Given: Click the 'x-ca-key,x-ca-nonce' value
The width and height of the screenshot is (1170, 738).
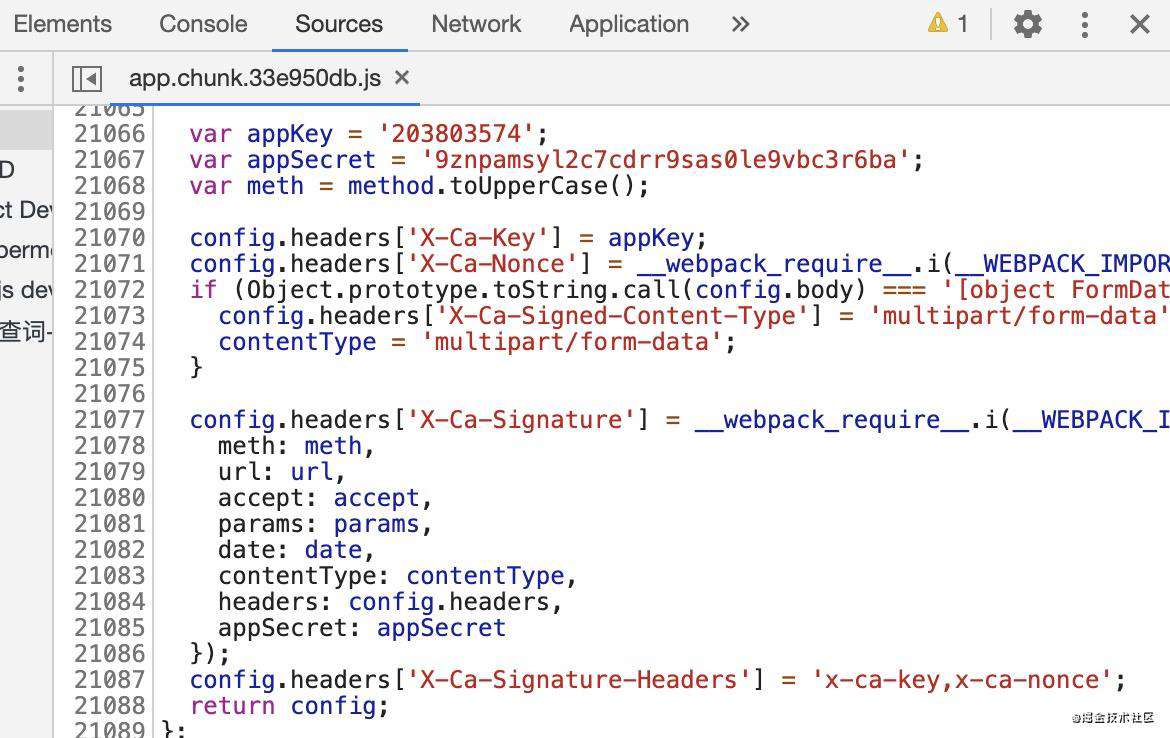Looking at the screenshot, I should (x=962, y=679).
